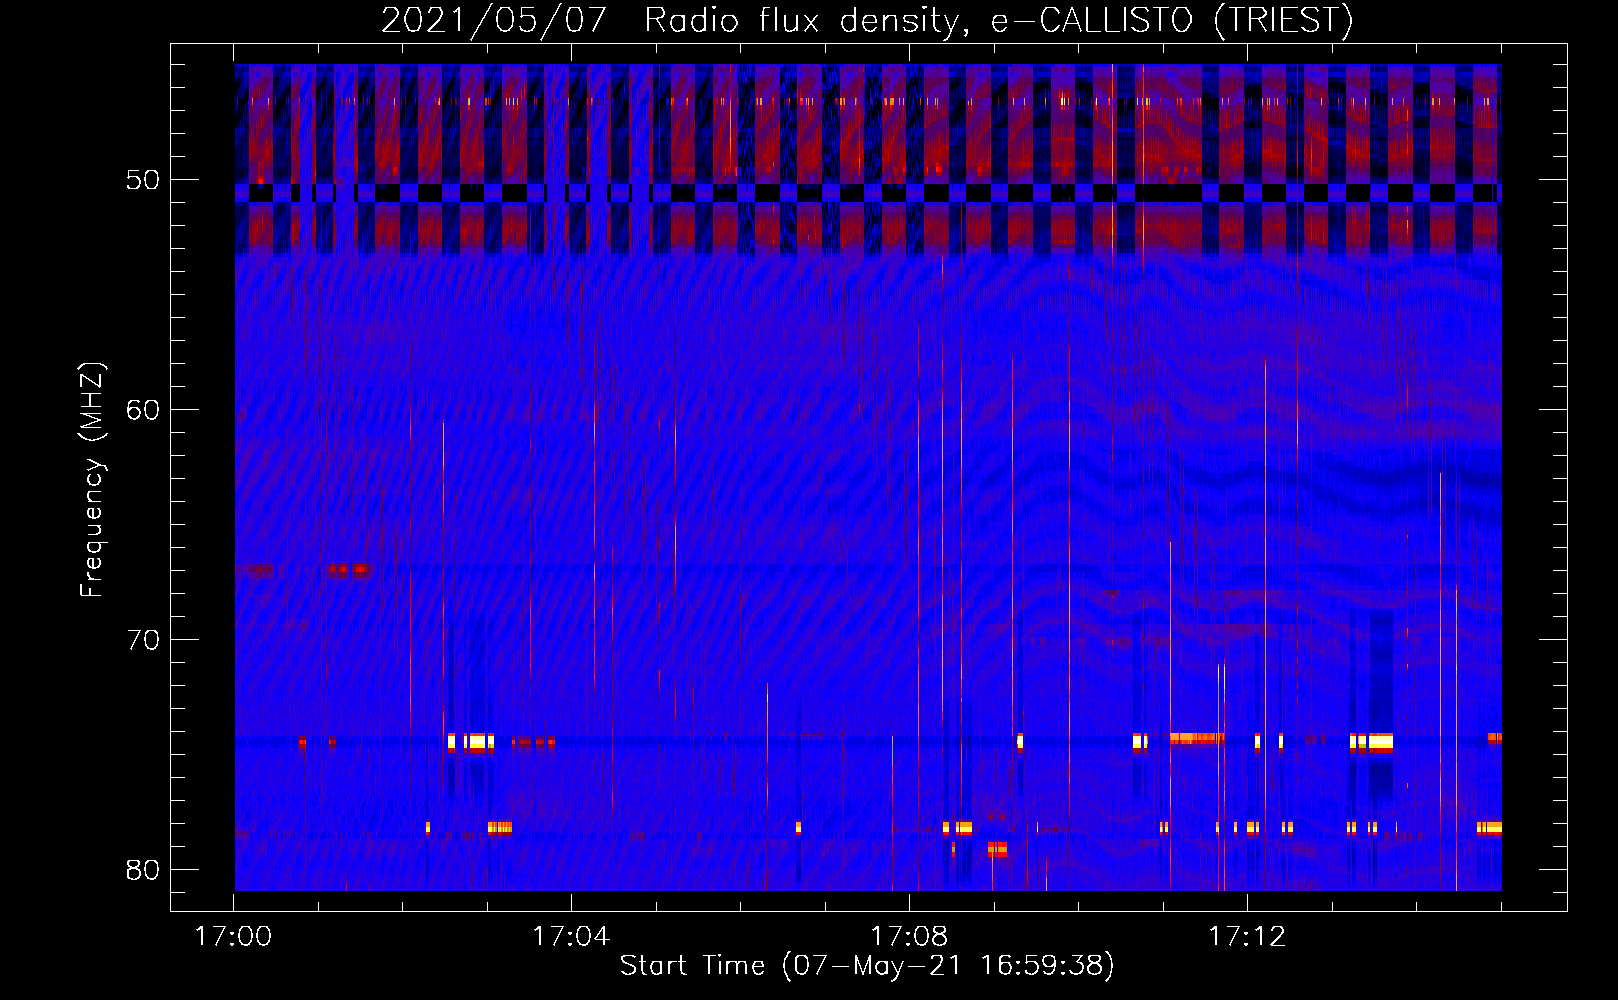Click the plot title "2021/05/07 Radio flux density, e-CALLISTO (TRIEST)"
The image size is (1618, 1000).
(x=867, y=20)
